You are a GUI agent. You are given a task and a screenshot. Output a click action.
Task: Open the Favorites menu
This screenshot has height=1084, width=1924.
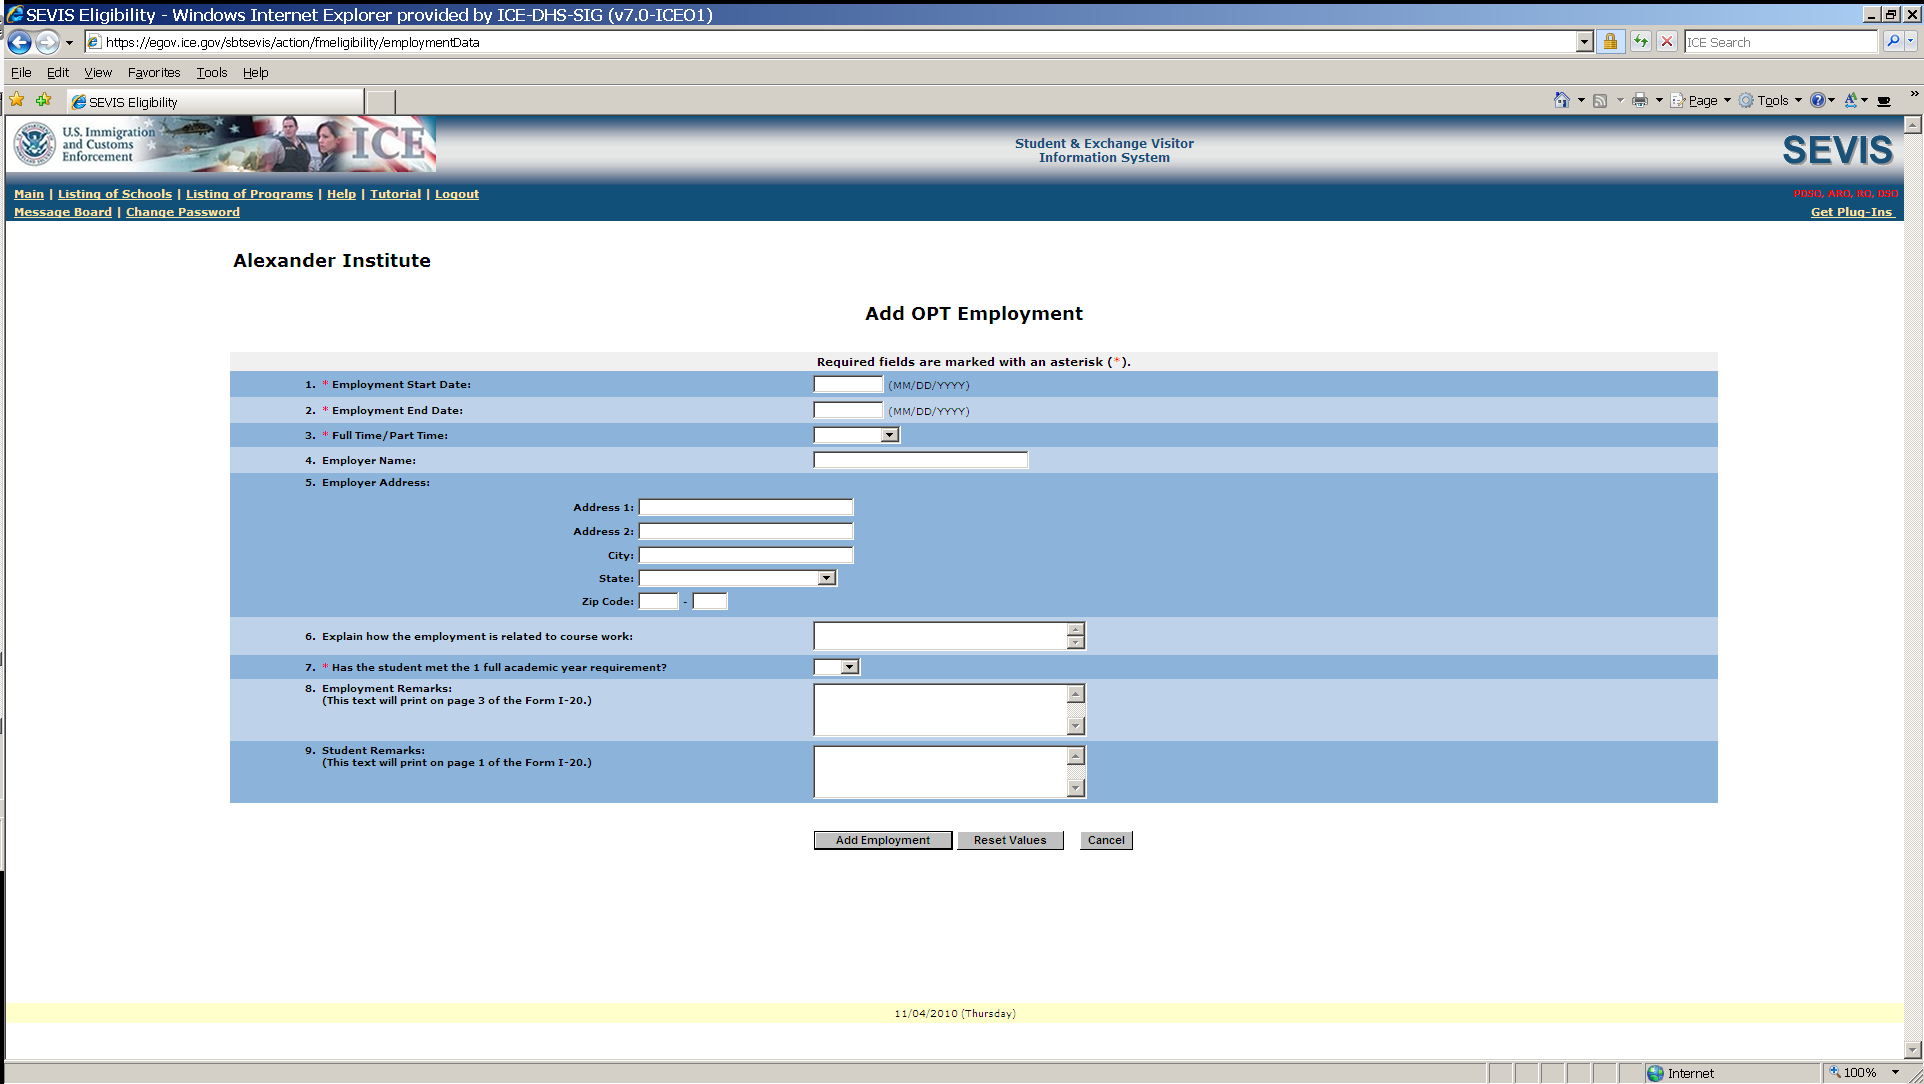point(153,72)
